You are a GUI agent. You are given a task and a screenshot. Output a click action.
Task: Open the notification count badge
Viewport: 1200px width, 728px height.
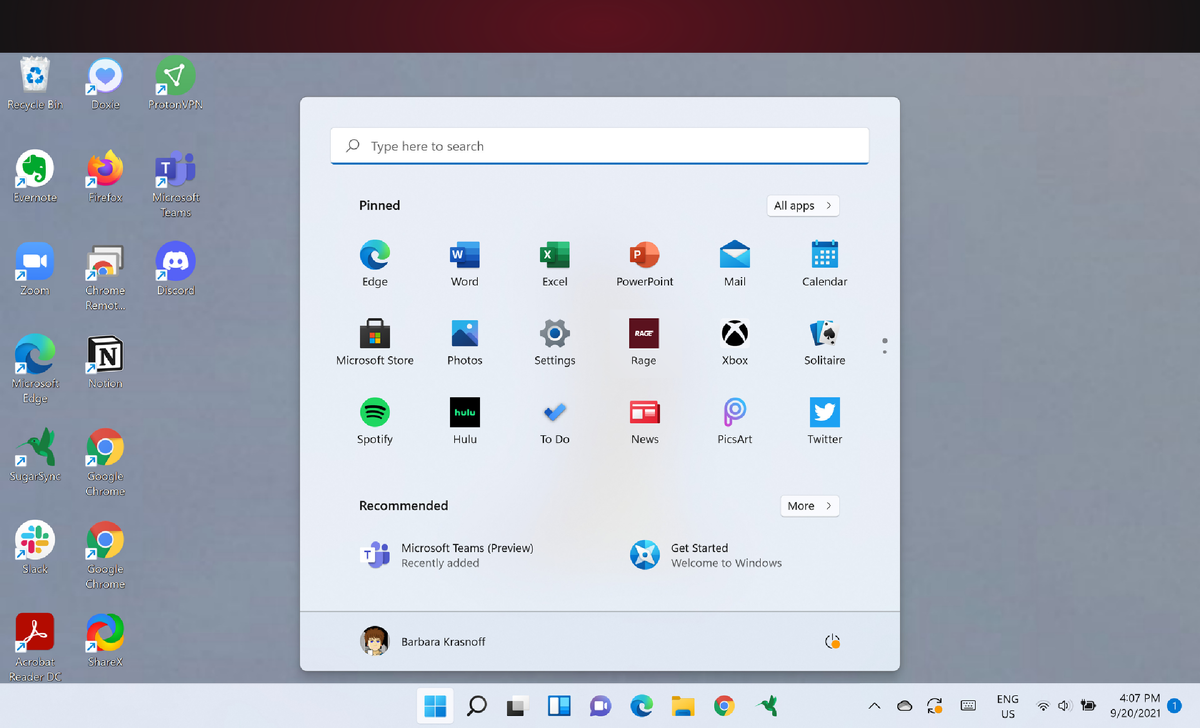1174,706
